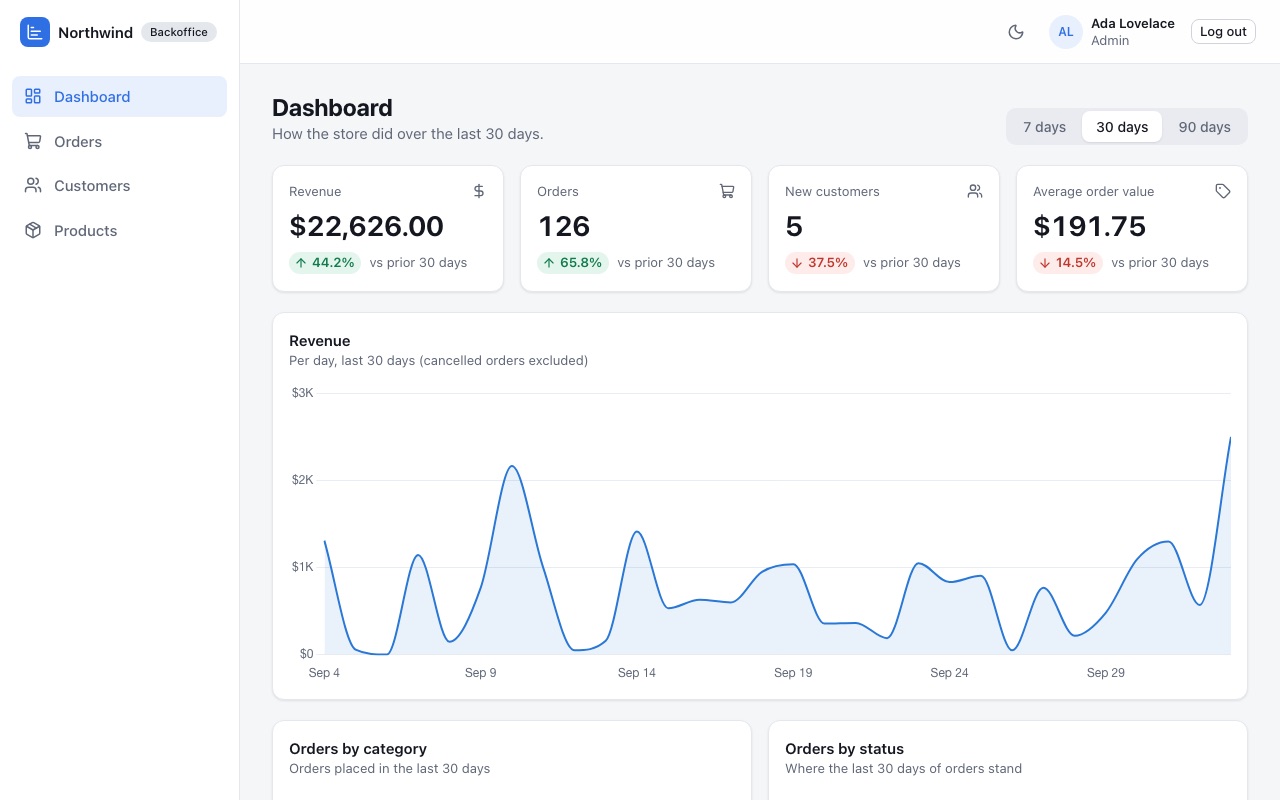Click the Customers people icon in sidebar
Image resolution: width=1280 pixels, height=800 pixels.
(33, 186)
